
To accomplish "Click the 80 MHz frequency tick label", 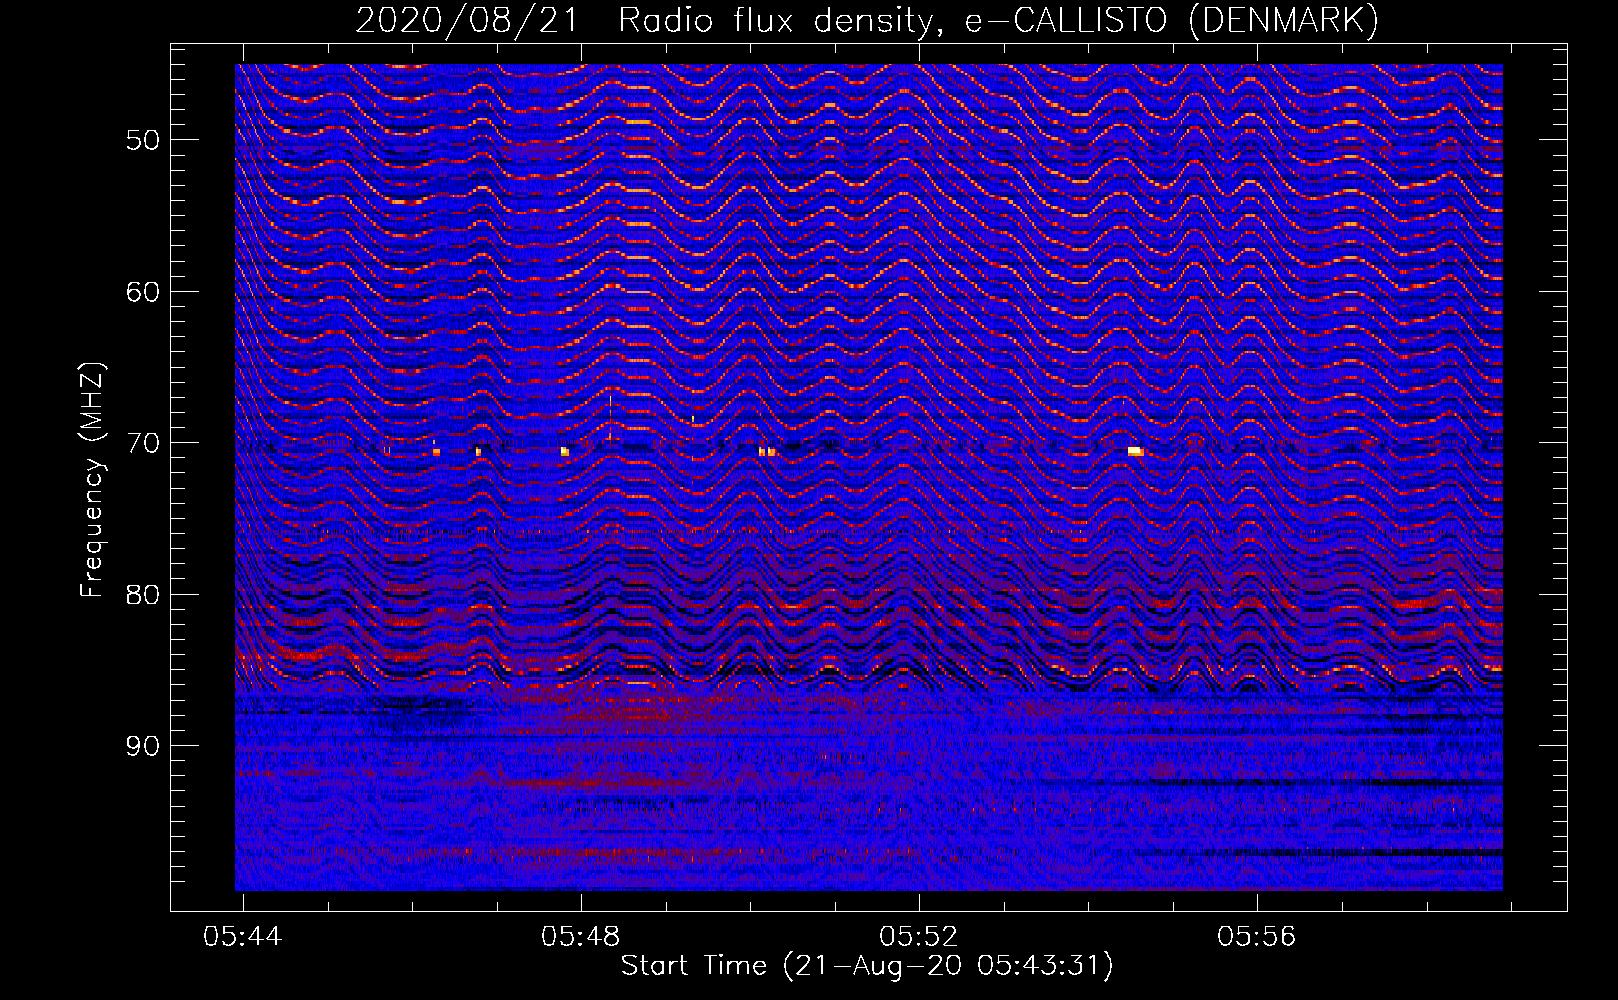I will (143, 595).
